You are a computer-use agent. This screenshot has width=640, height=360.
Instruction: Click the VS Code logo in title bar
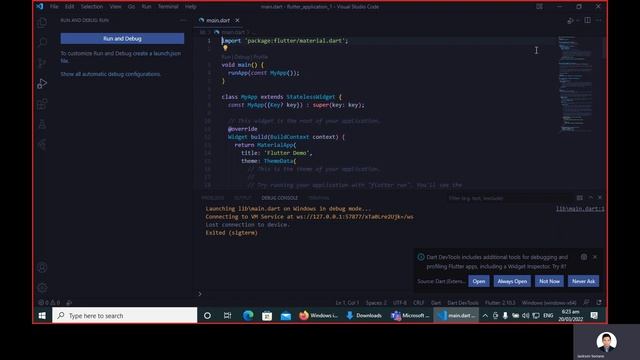[40, 7]
